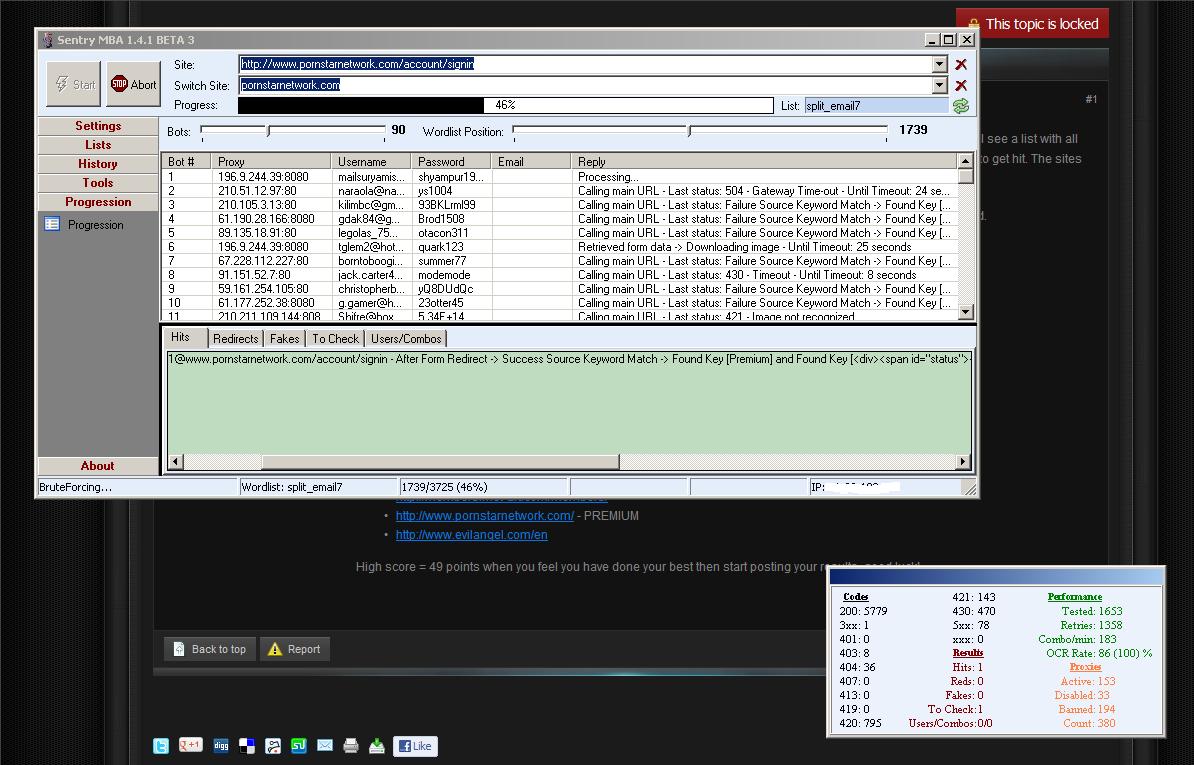Click the Delicious bookmark icon
1194x765 pixels.
click(247, 746)
